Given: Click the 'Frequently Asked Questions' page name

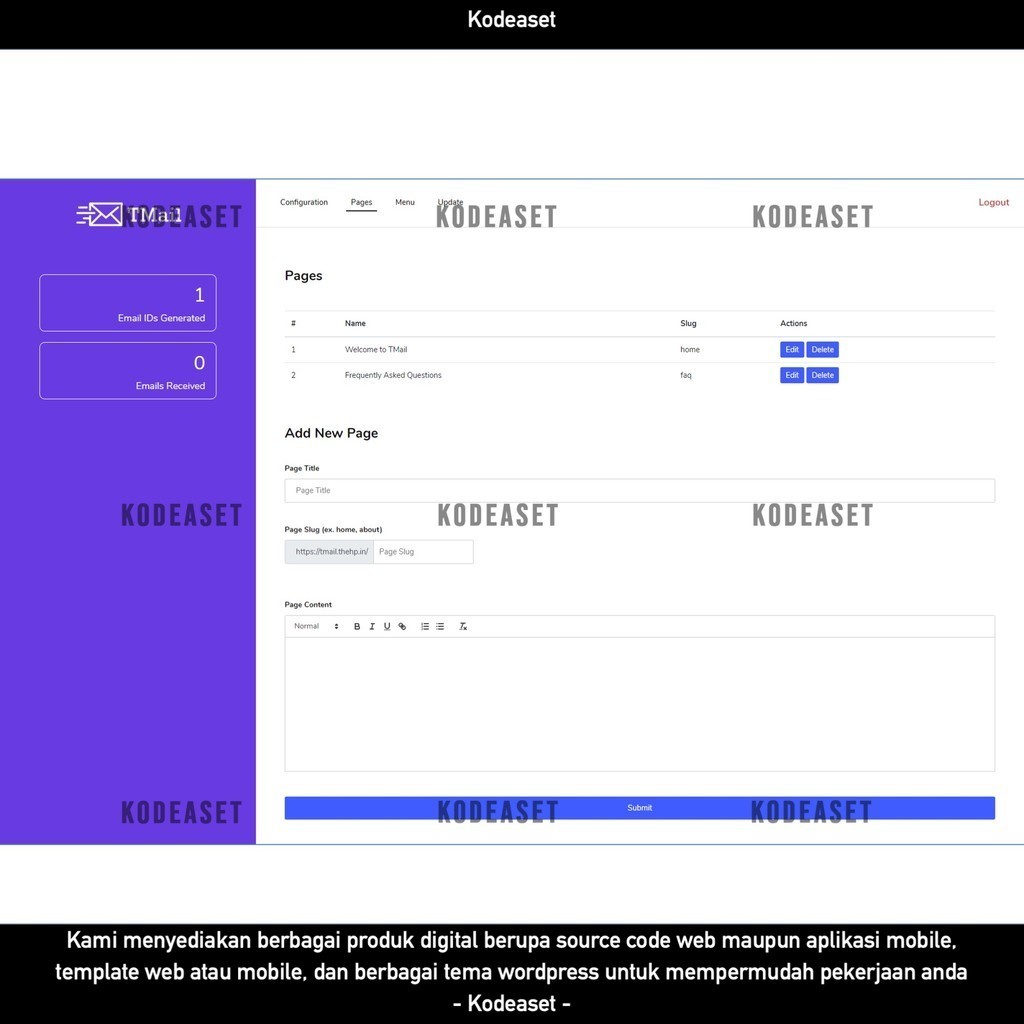Looking at the screenshot, I should (x=393, y=375).
